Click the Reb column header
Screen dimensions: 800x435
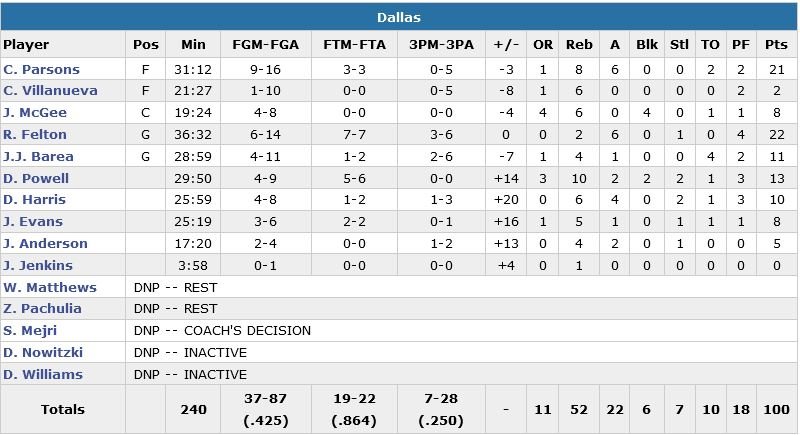pyautogui.click(x=579, y=45)
